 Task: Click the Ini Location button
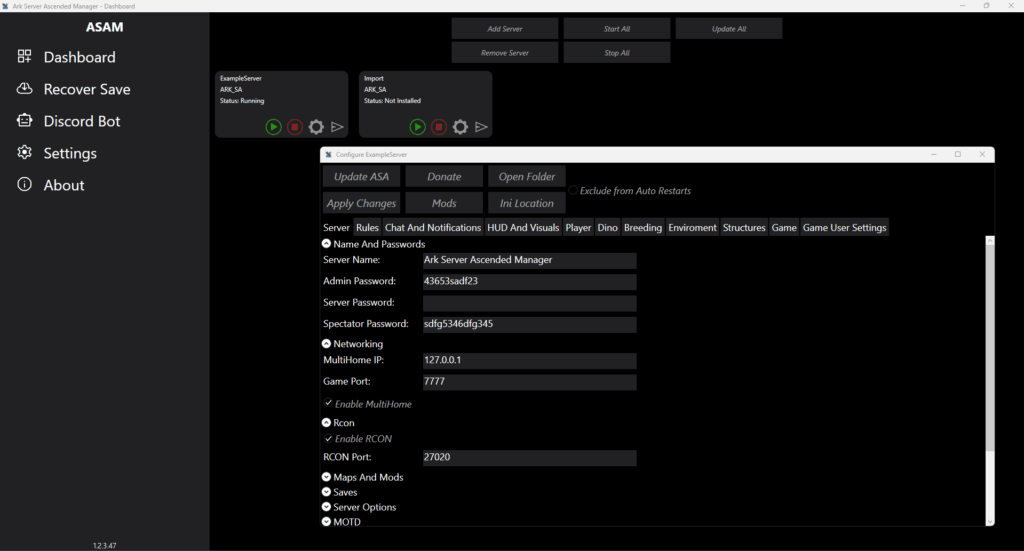pos(527,203)
